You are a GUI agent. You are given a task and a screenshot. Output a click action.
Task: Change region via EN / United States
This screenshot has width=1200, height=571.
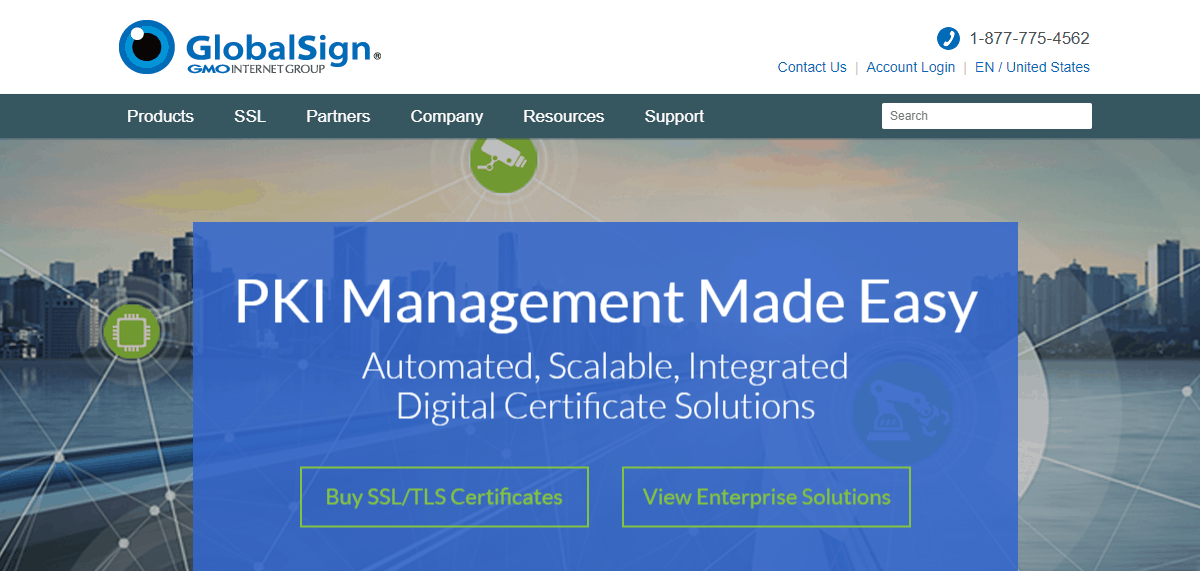[1032, 67]
